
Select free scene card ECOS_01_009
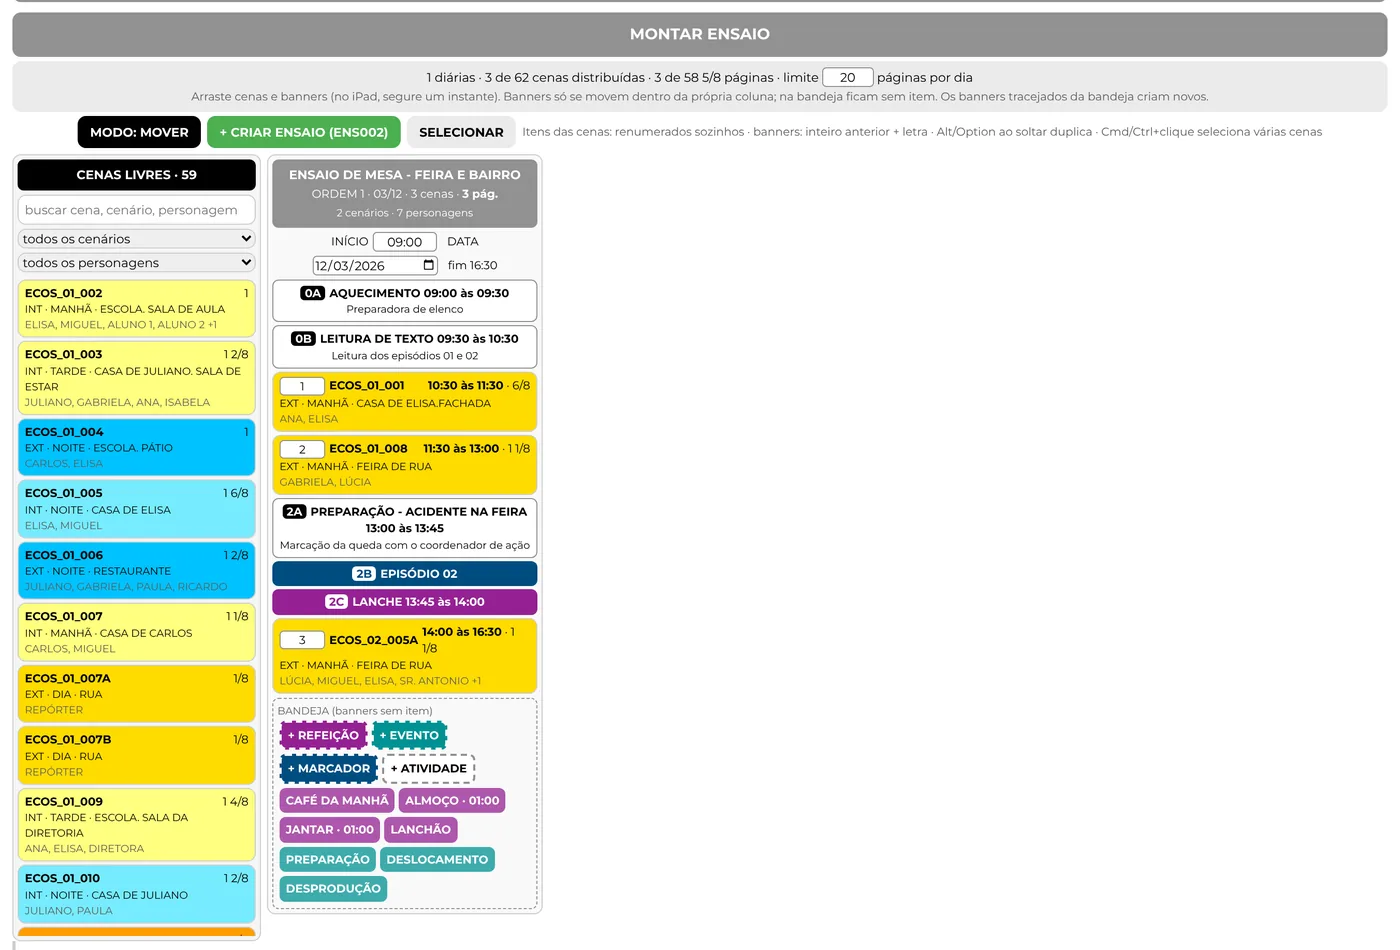coord(136,825)
